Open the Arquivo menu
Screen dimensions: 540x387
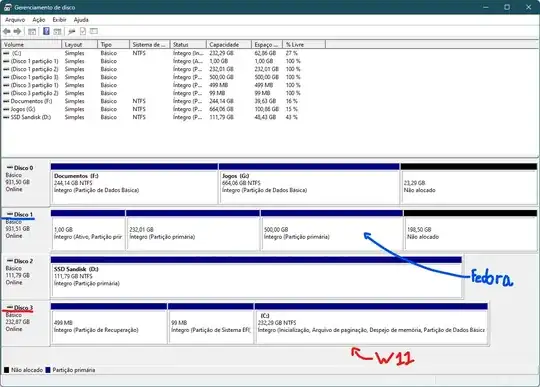click(x=15, y=20)
